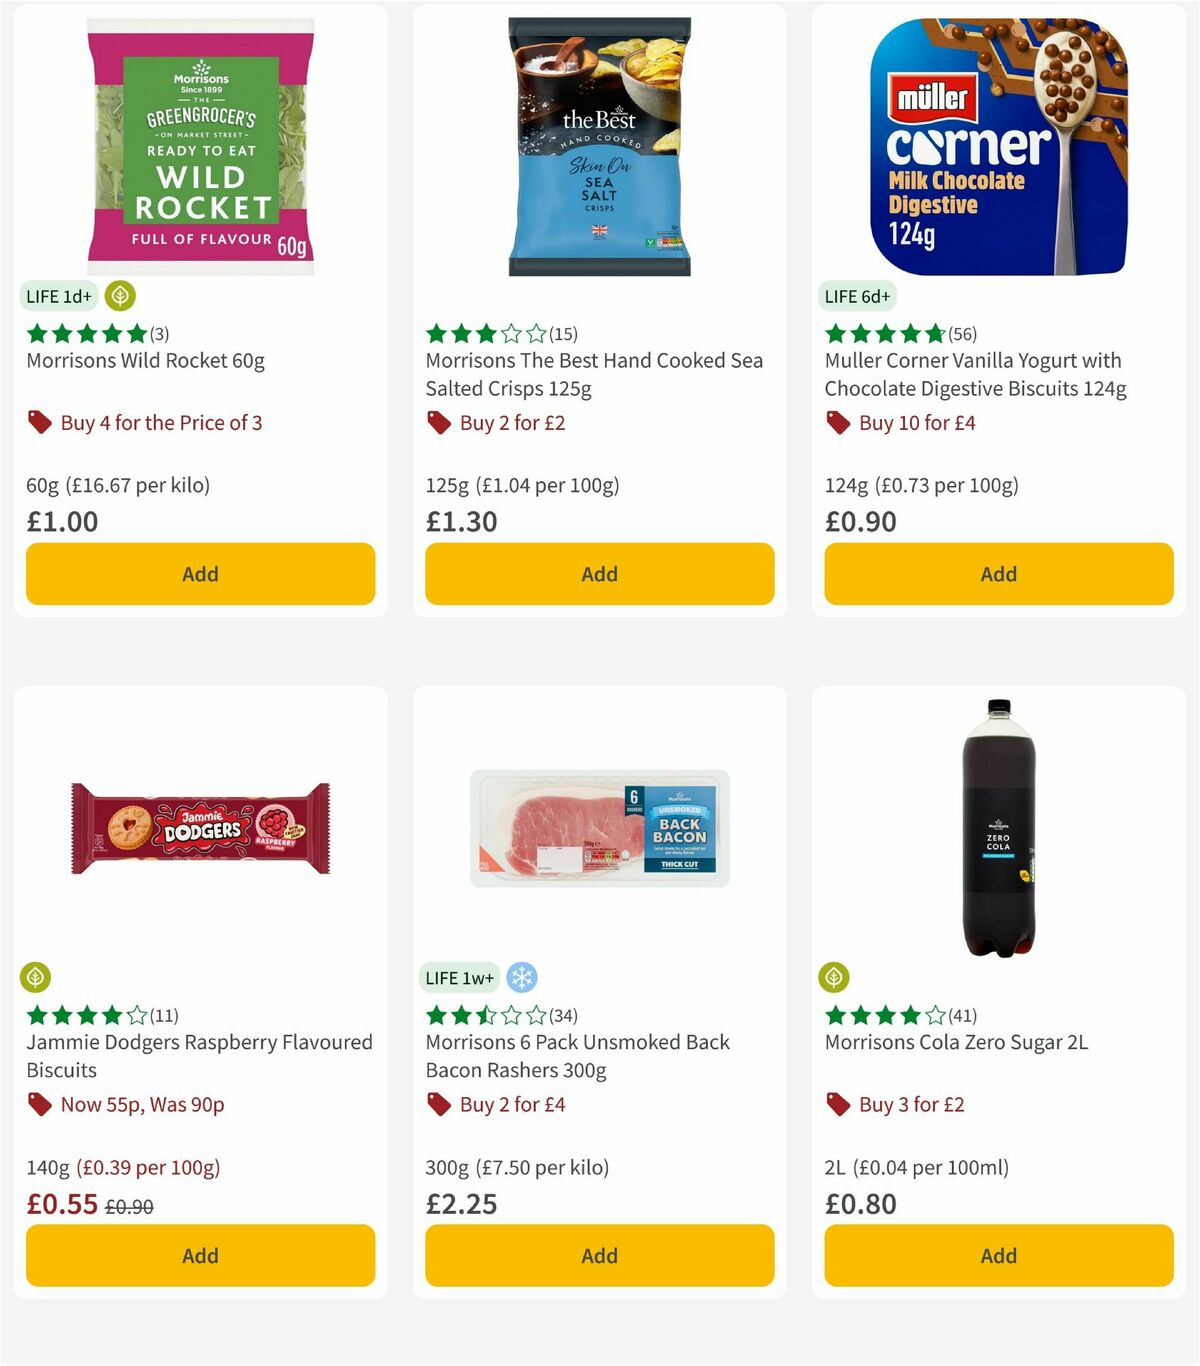Click the LIFE 1d+ badge on Wild Rocket
This screenshot has height=1366, width=1200.
coord(57,296)
